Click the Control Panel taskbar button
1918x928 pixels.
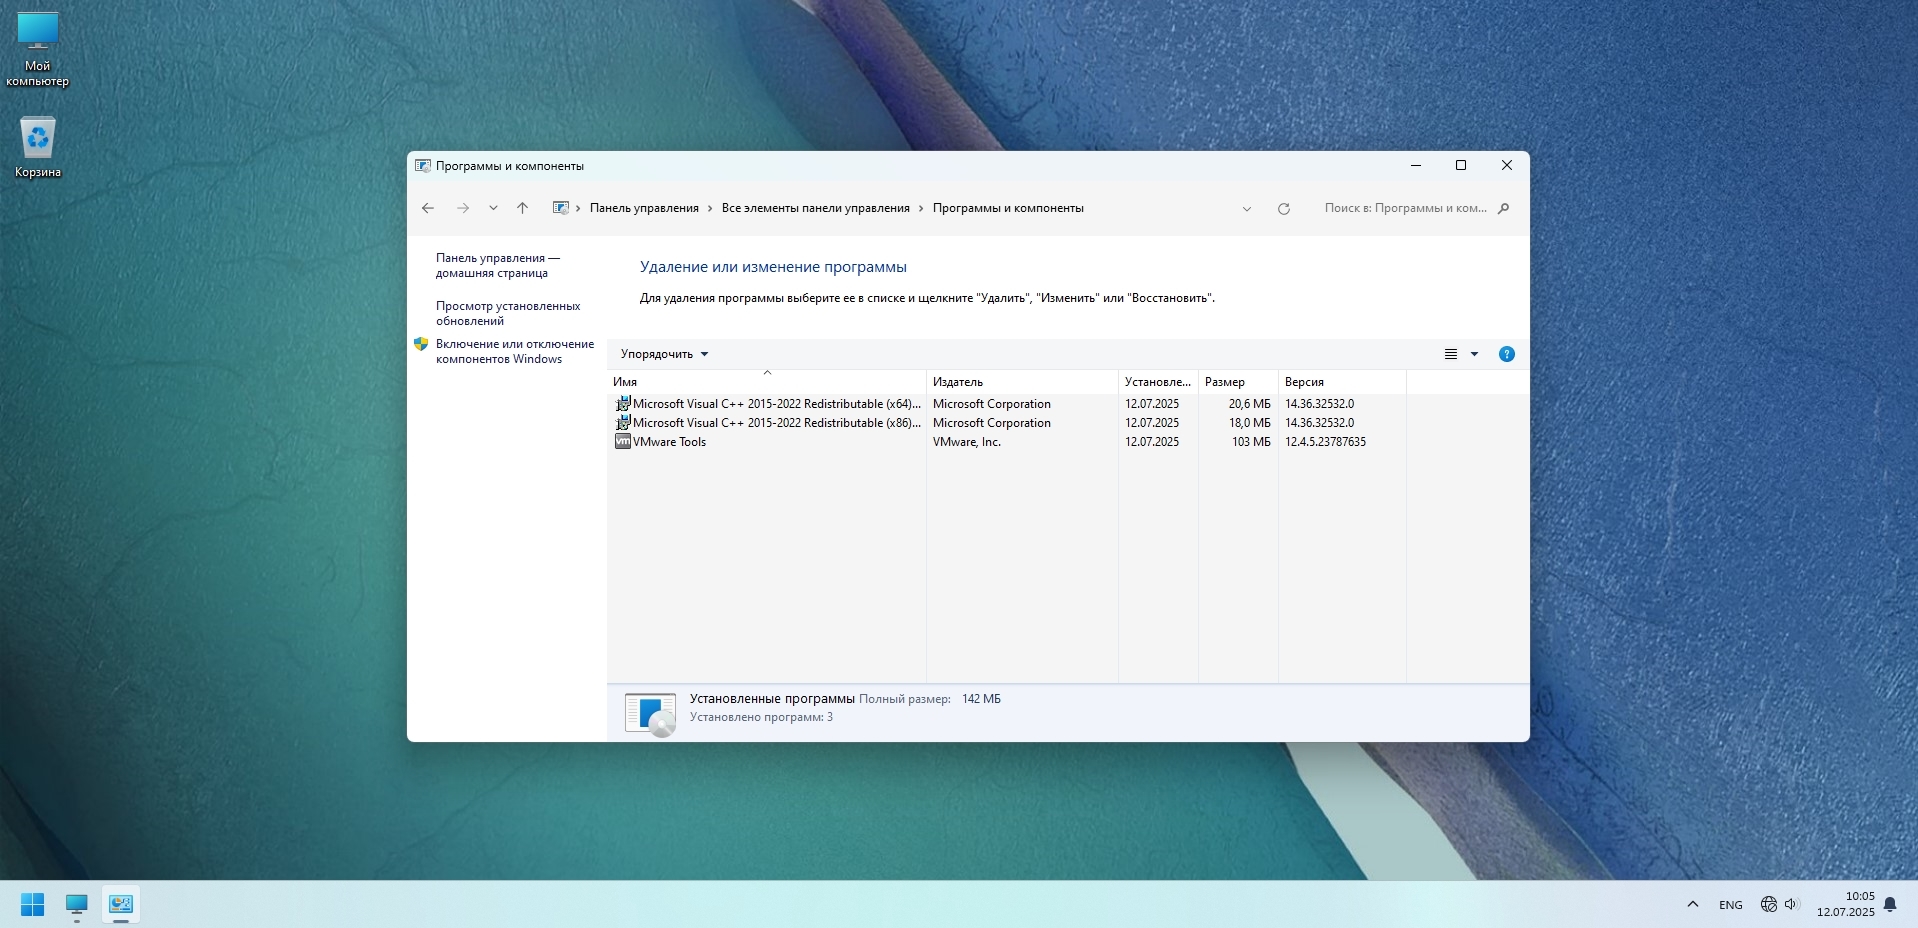tap(121, 904)
